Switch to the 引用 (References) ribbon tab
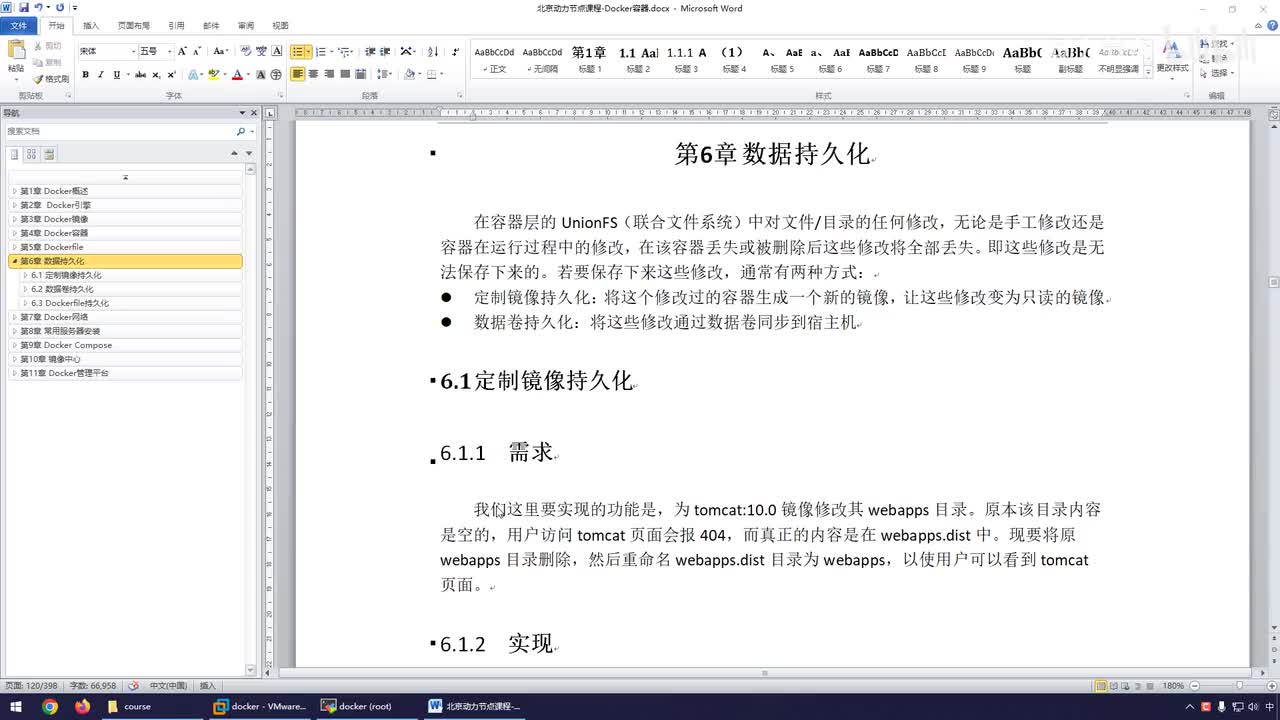 tap(176, 25)
